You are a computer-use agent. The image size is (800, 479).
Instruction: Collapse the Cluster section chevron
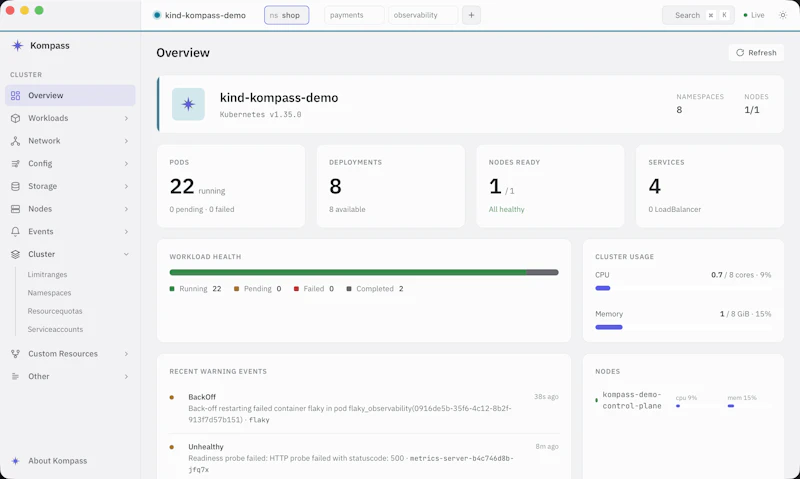coord(126,254)
